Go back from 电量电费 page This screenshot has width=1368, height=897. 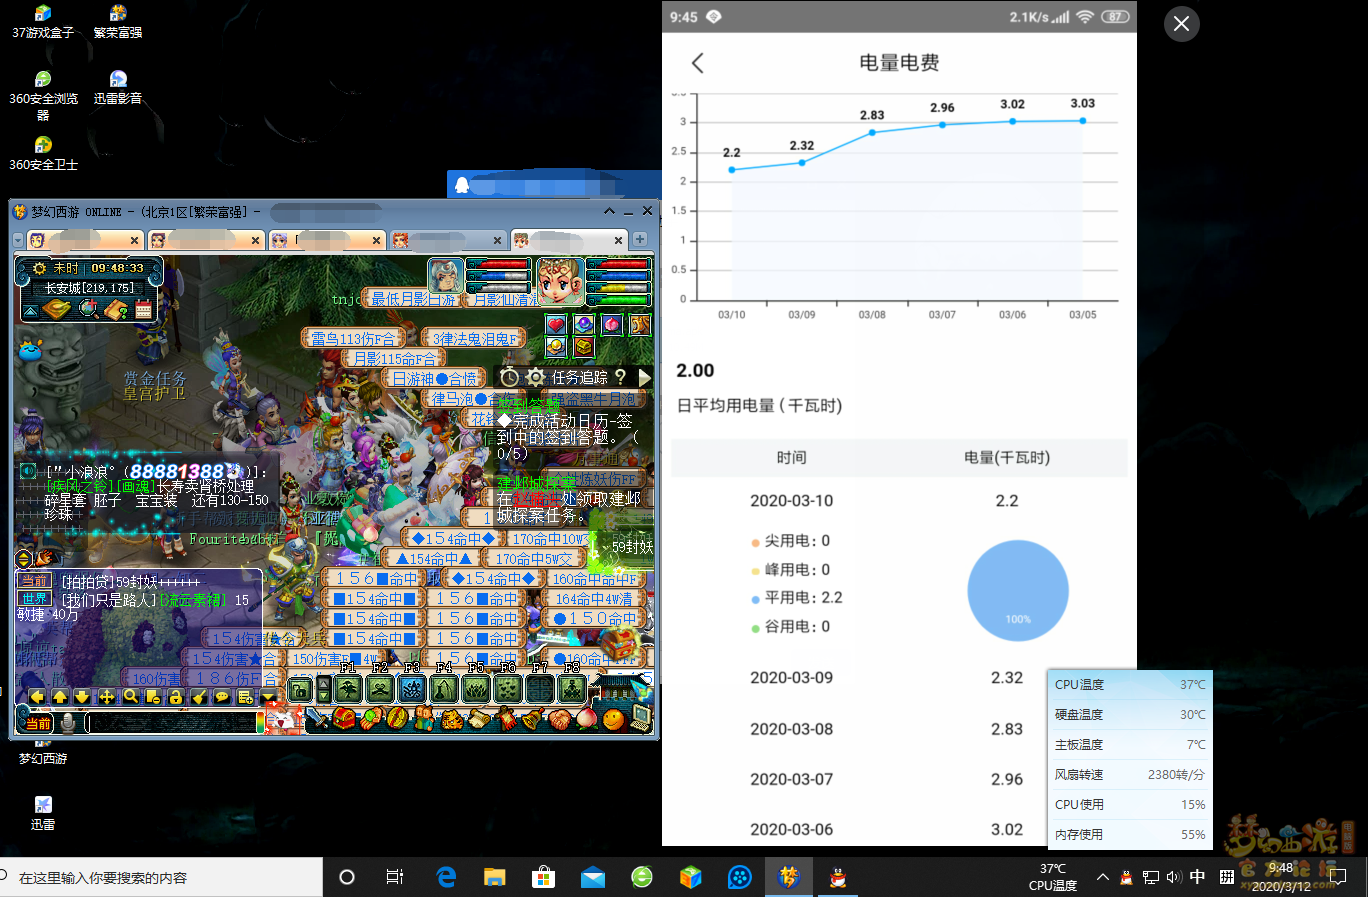coord(698,63)
